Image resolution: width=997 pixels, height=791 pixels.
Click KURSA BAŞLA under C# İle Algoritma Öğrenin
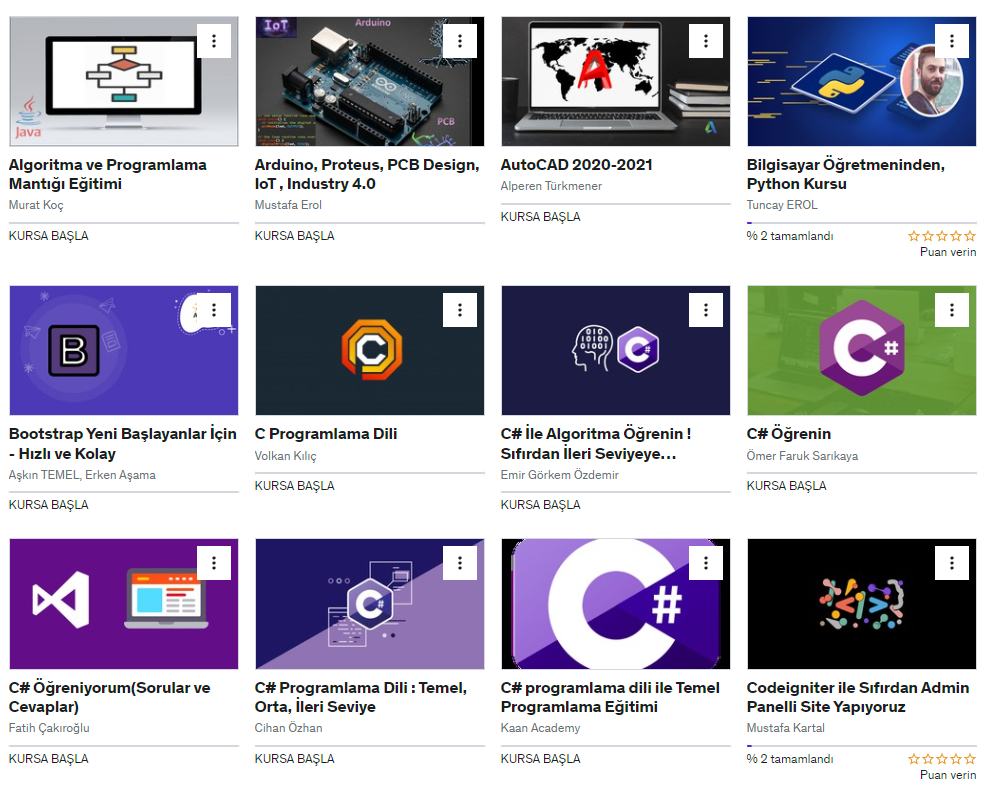(x=541, y=505)
